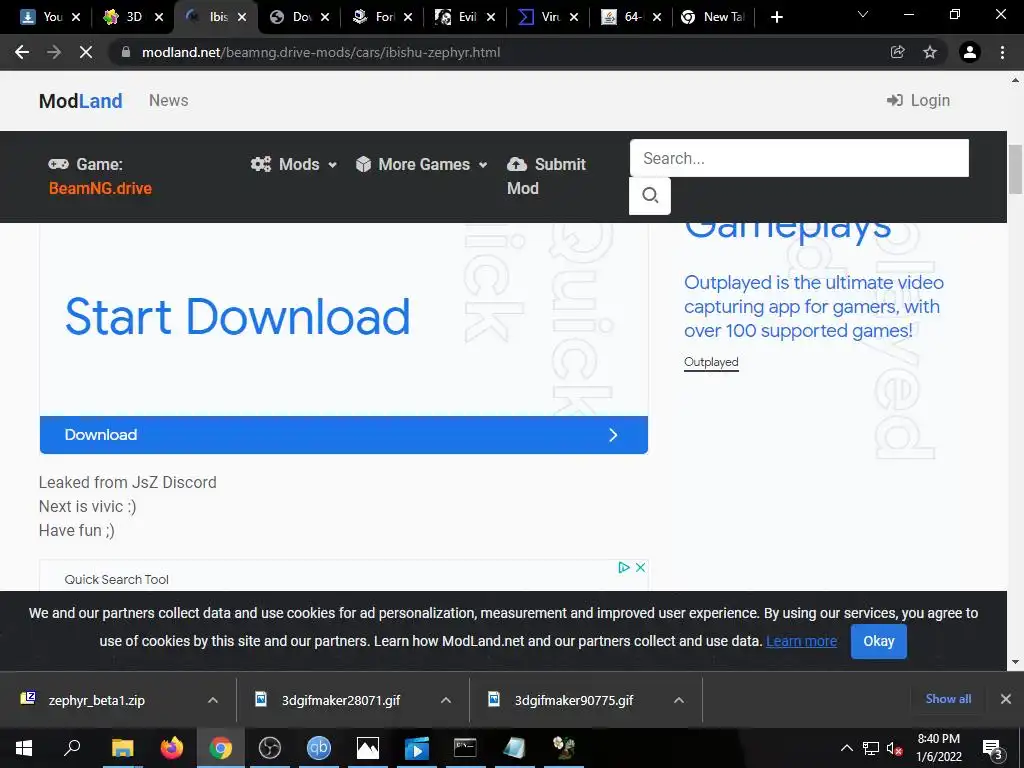Open Windows taskbar search

pyautogui.click(x=72, y=748)
